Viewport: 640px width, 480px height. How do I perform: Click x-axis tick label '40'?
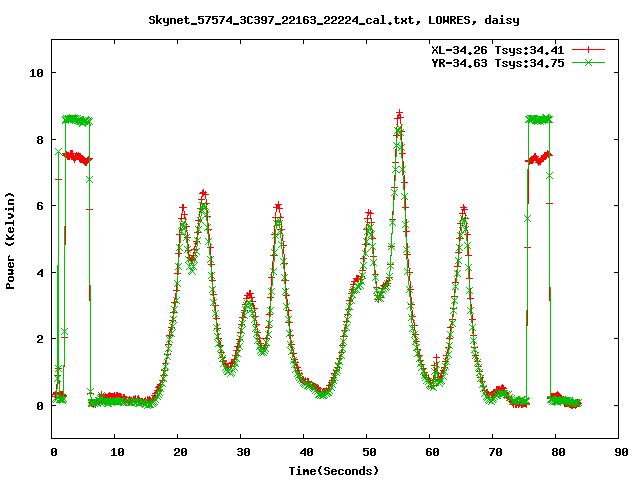pos(307,452)
